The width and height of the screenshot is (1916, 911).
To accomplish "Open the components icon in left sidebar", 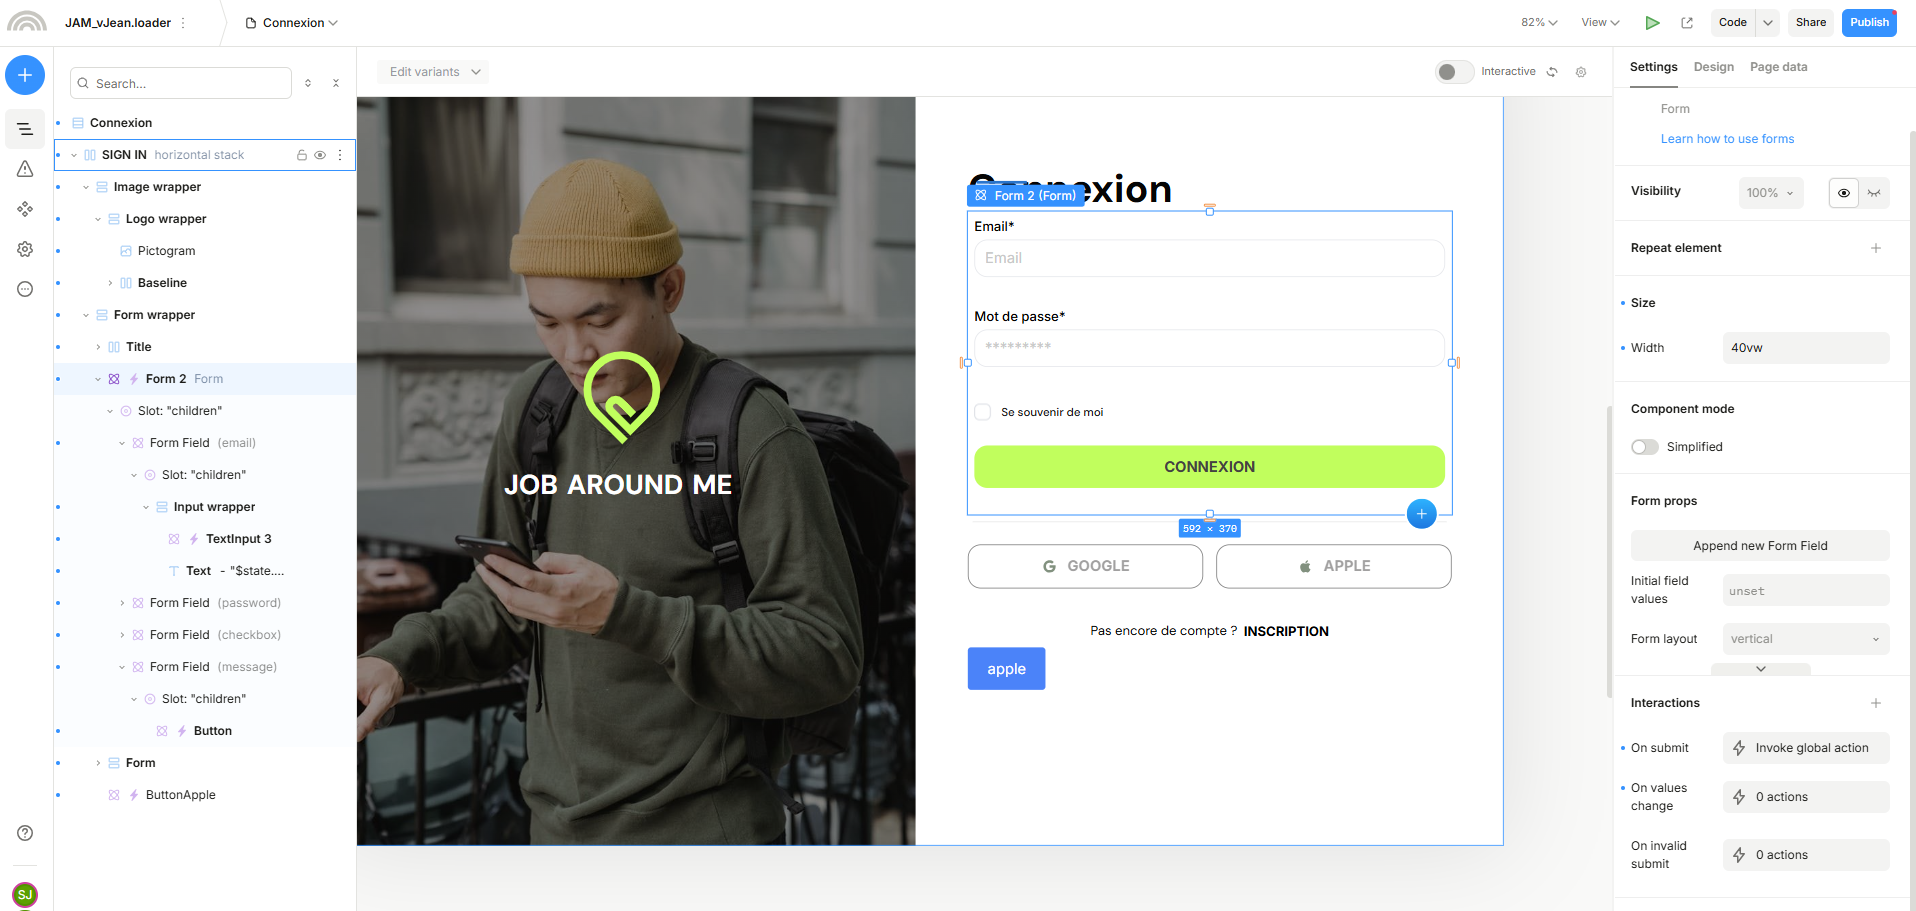I will point(25,209).
